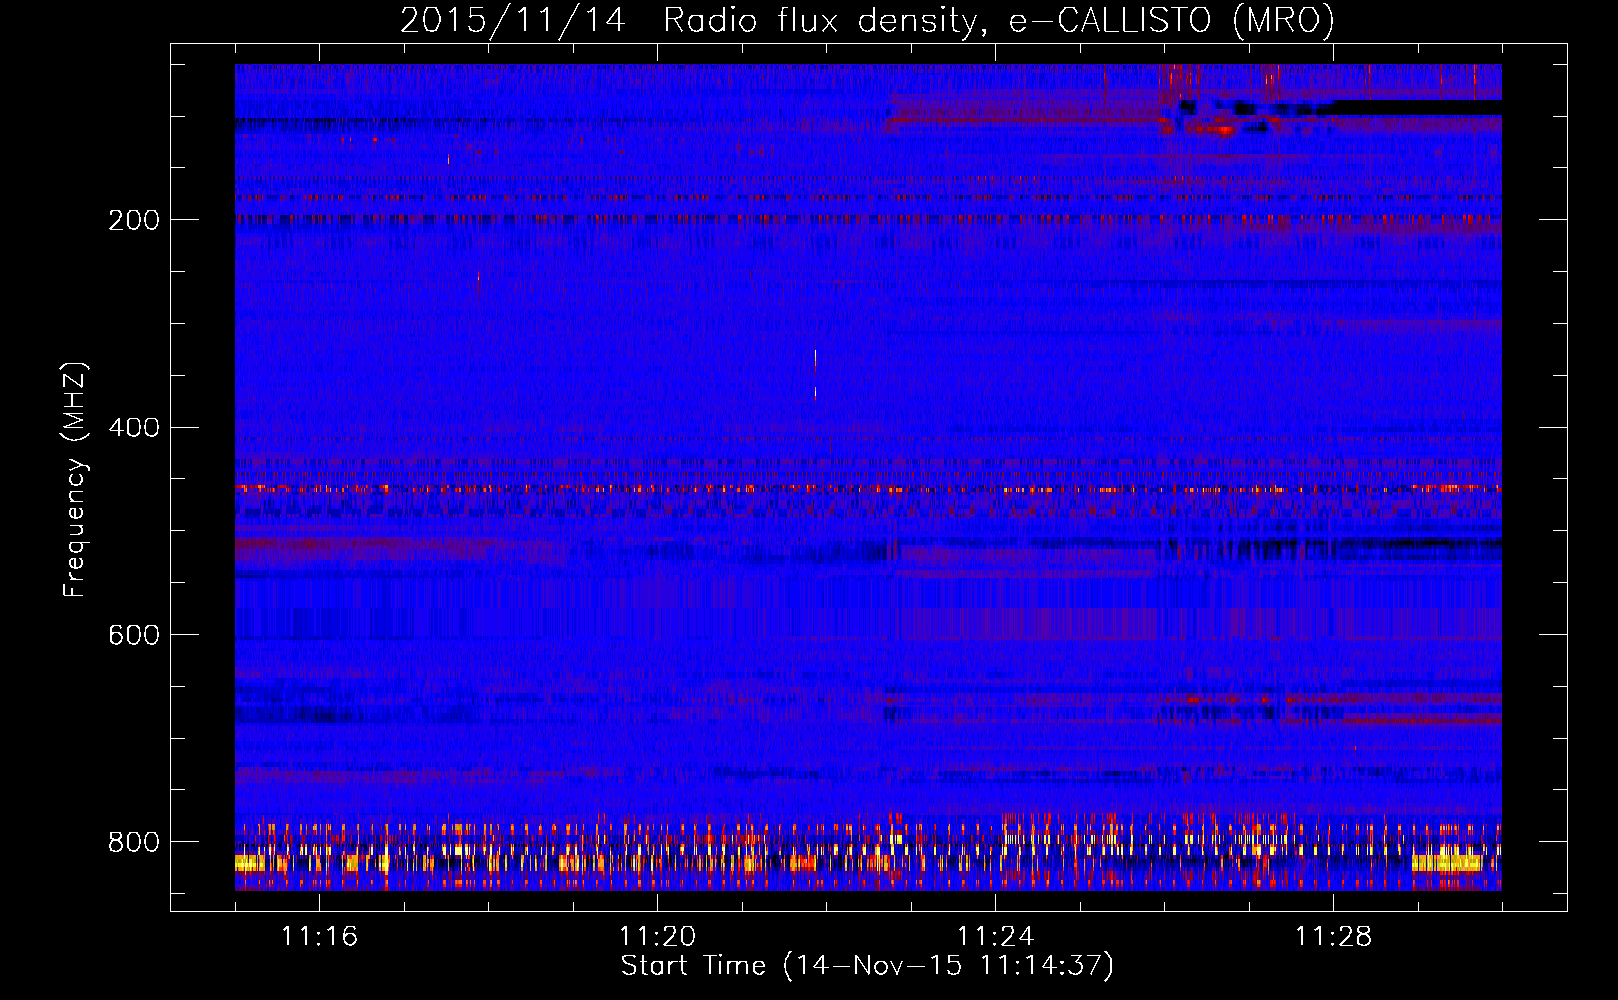Click the plot title '2015/11/14 Radio flux density'
This screenshot has height=1000, width=1618.
pyautogui.click(x=689, y=20)
